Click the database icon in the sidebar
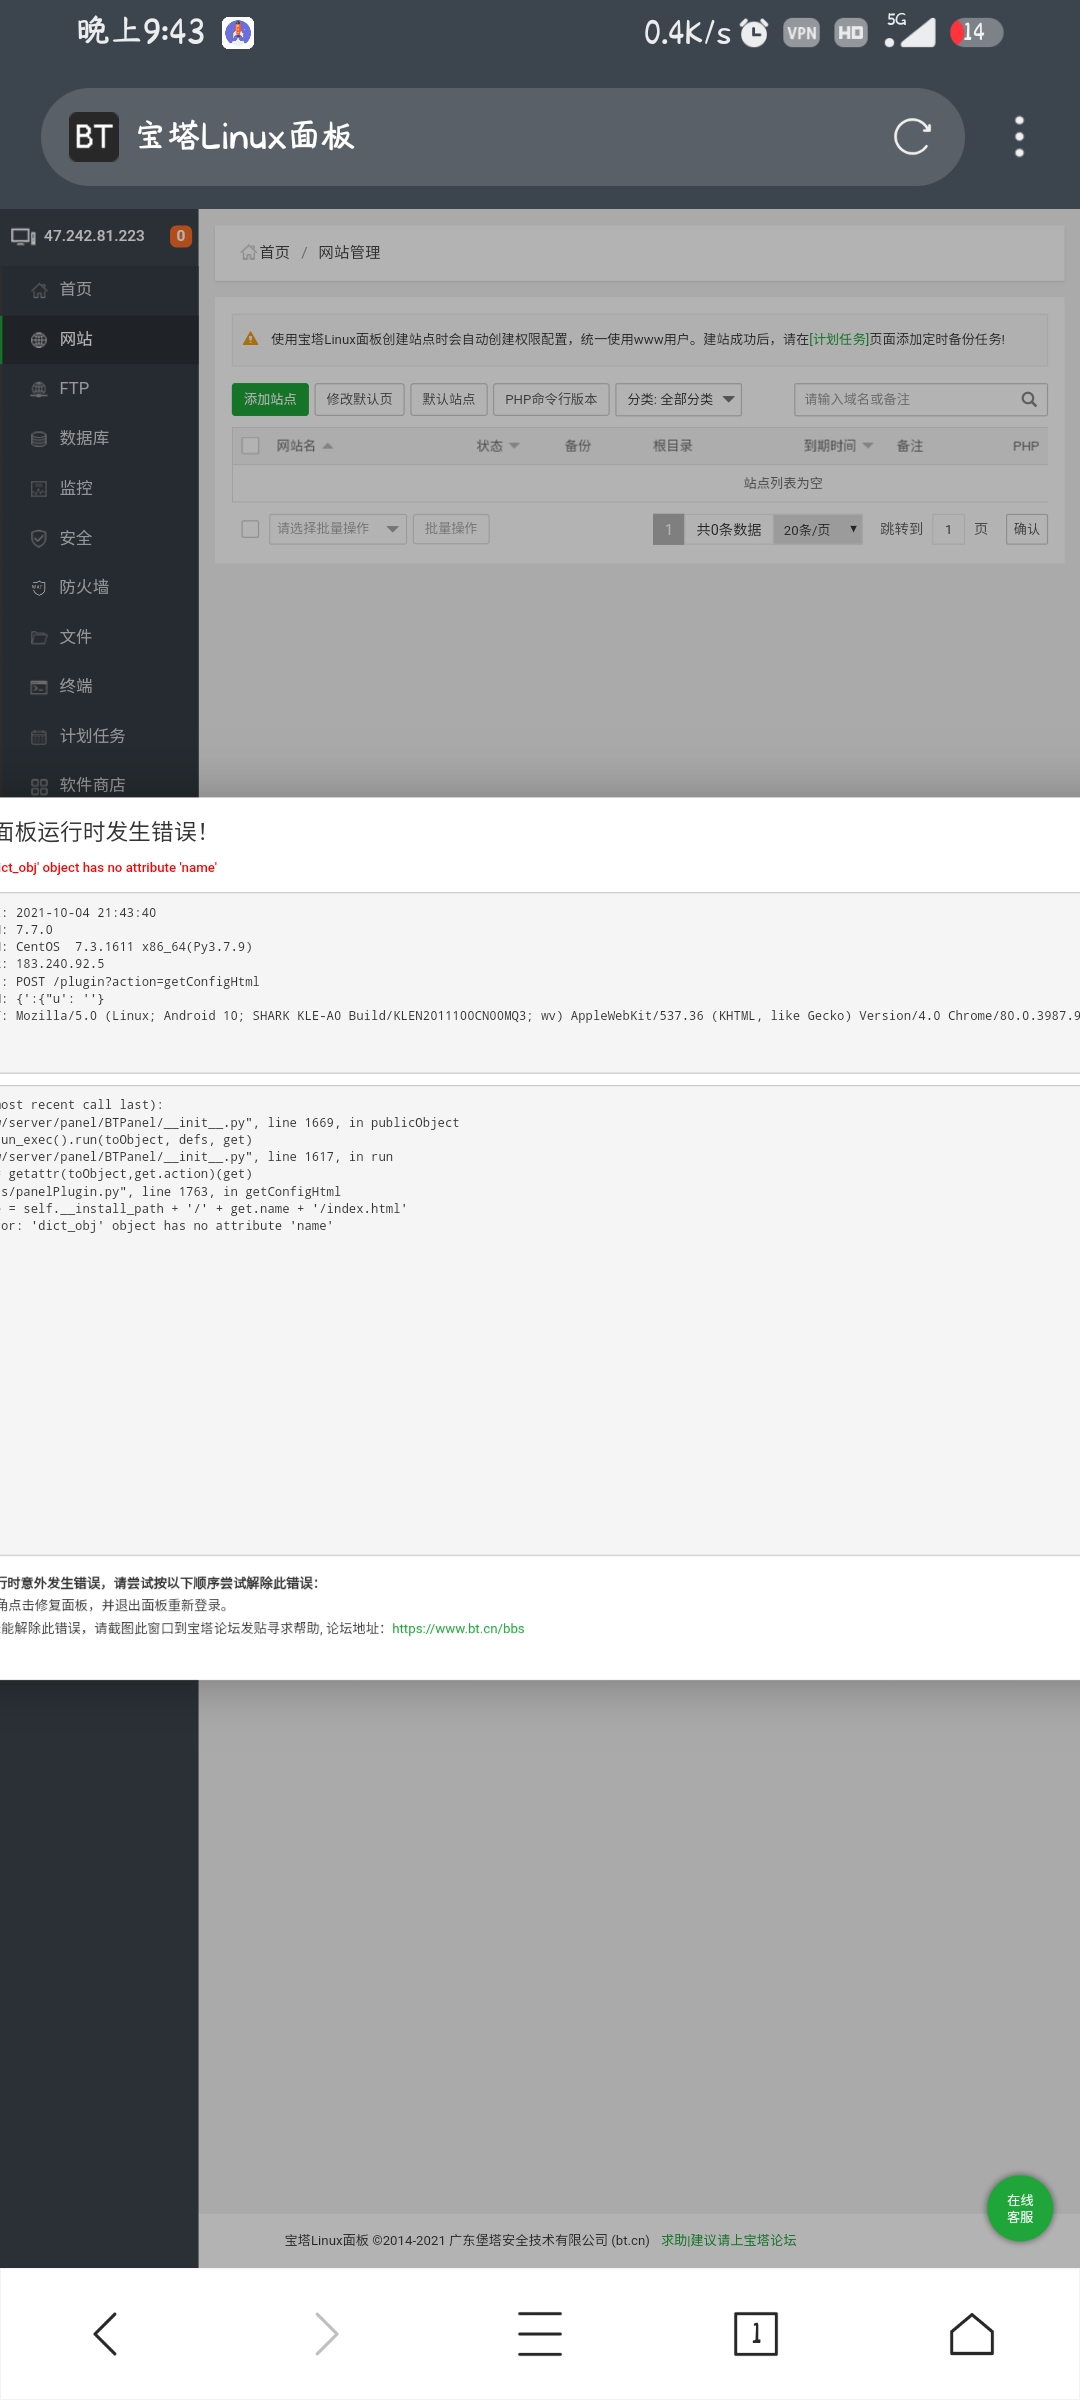 [39, 439]
